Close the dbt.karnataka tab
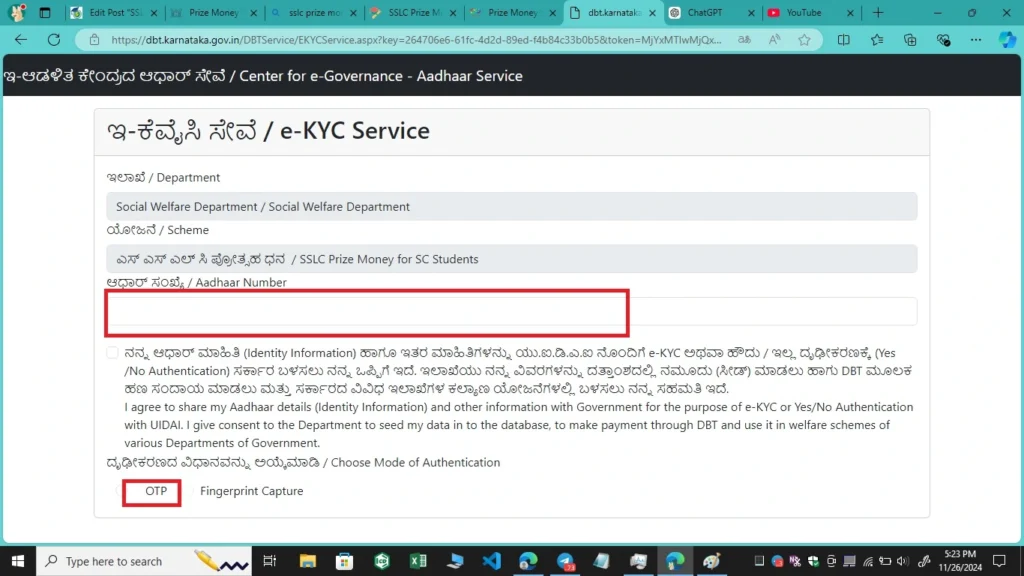The width and height of the screenshot is (1024, 576). click(x=652, y=12)
